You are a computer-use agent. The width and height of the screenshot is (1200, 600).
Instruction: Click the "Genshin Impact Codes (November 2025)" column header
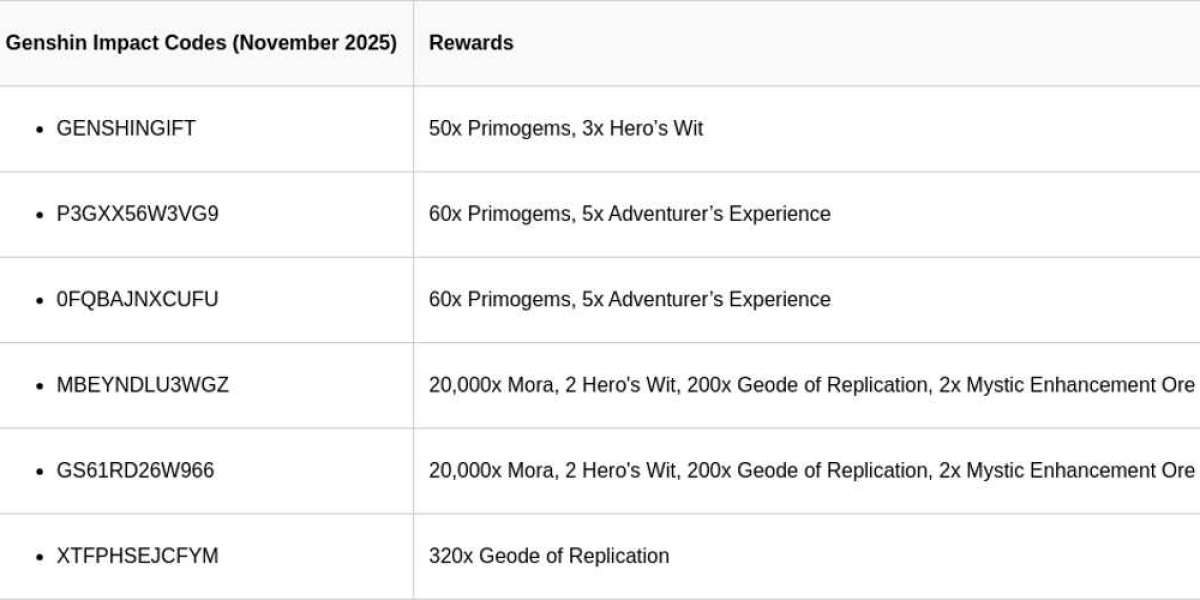coord(201,43)
